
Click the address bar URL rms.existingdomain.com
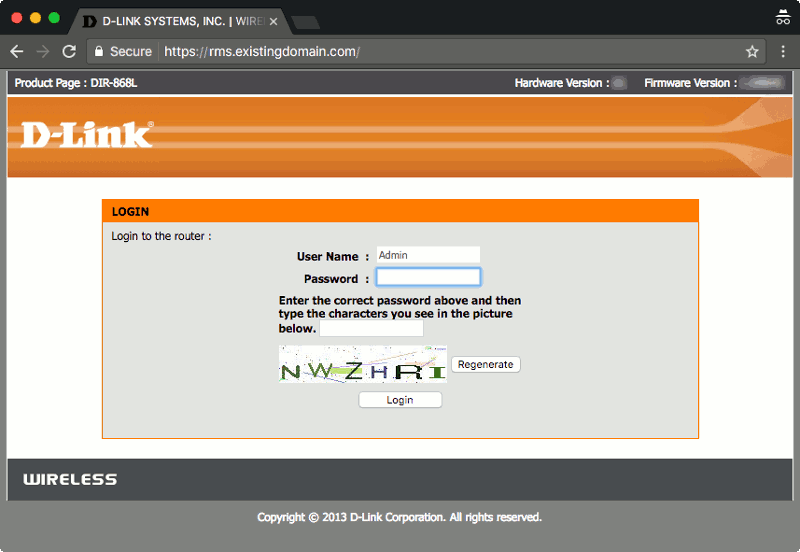[262, 52]
